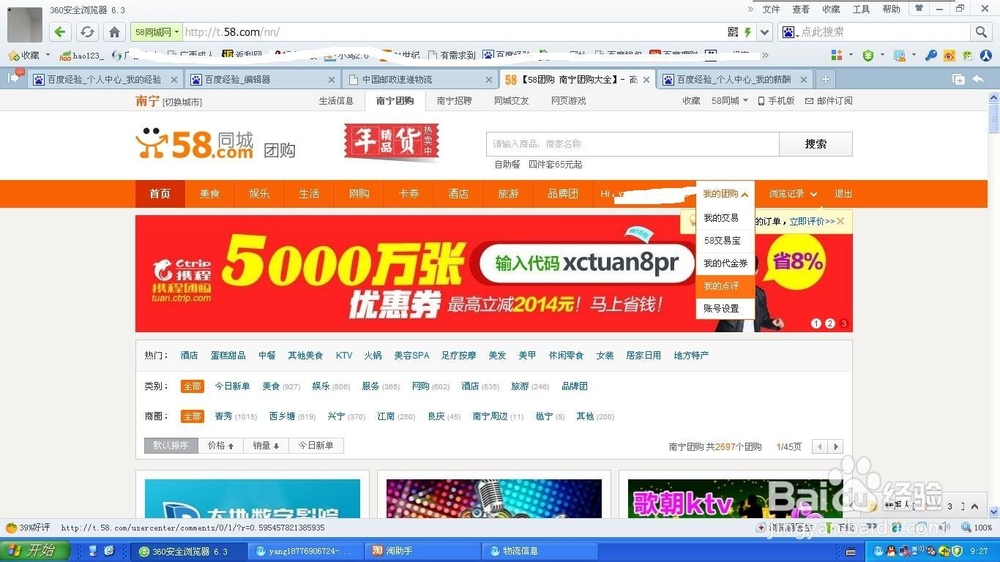Open the hao123 bookmark

tap(81, 55)
